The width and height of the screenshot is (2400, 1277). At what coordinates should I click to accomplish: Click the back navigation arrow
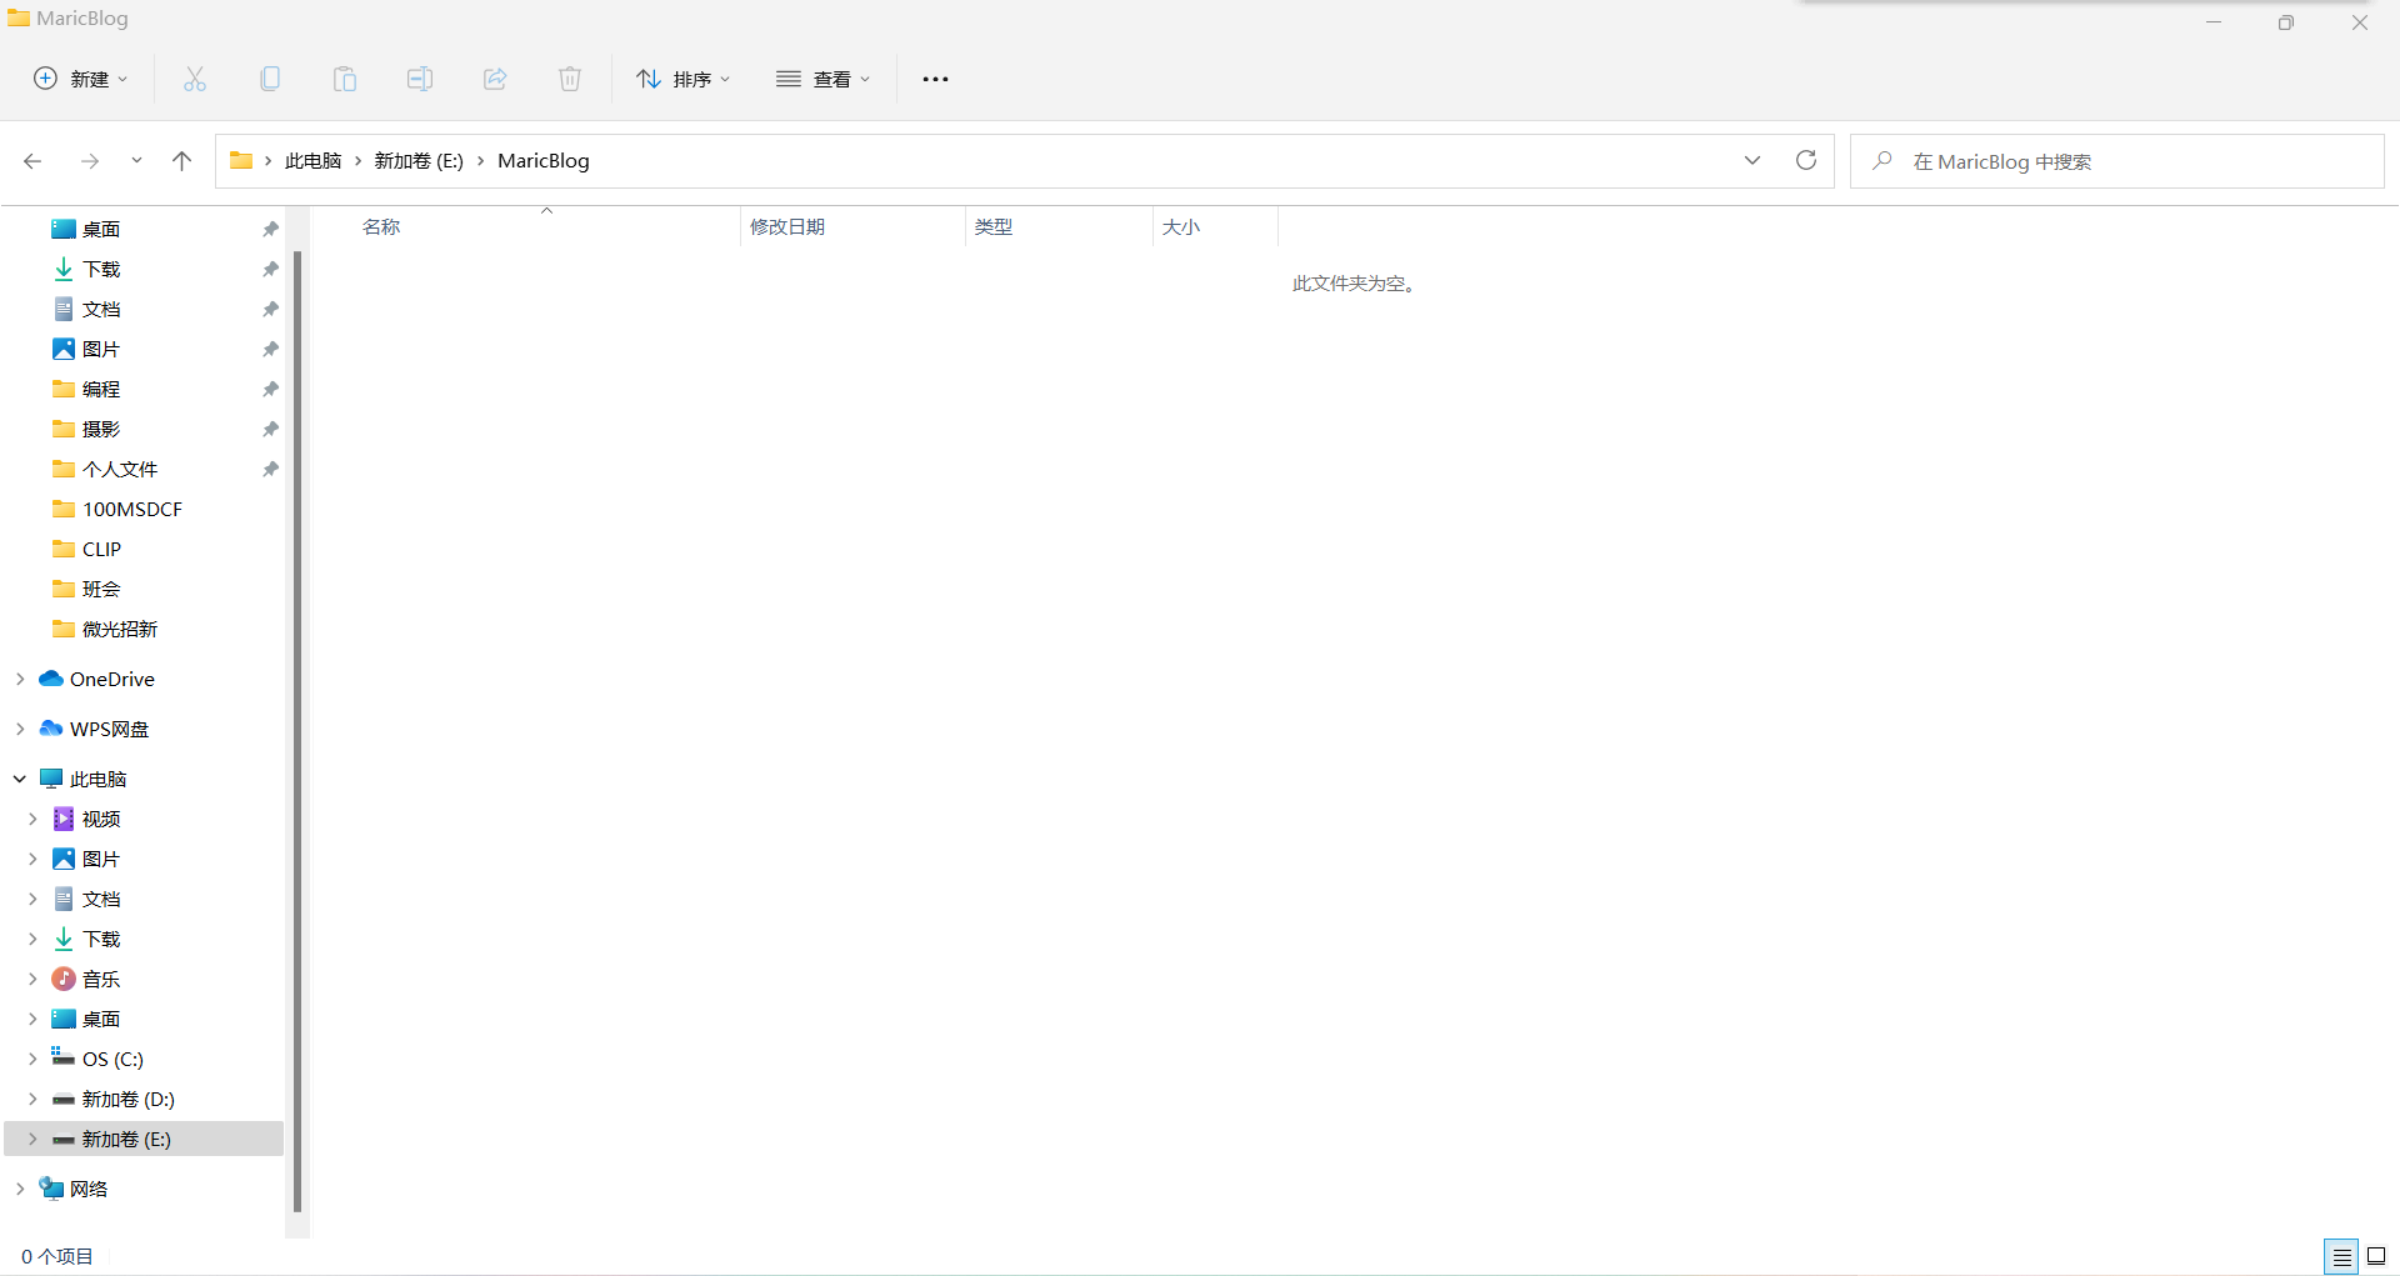coord(33,160)
